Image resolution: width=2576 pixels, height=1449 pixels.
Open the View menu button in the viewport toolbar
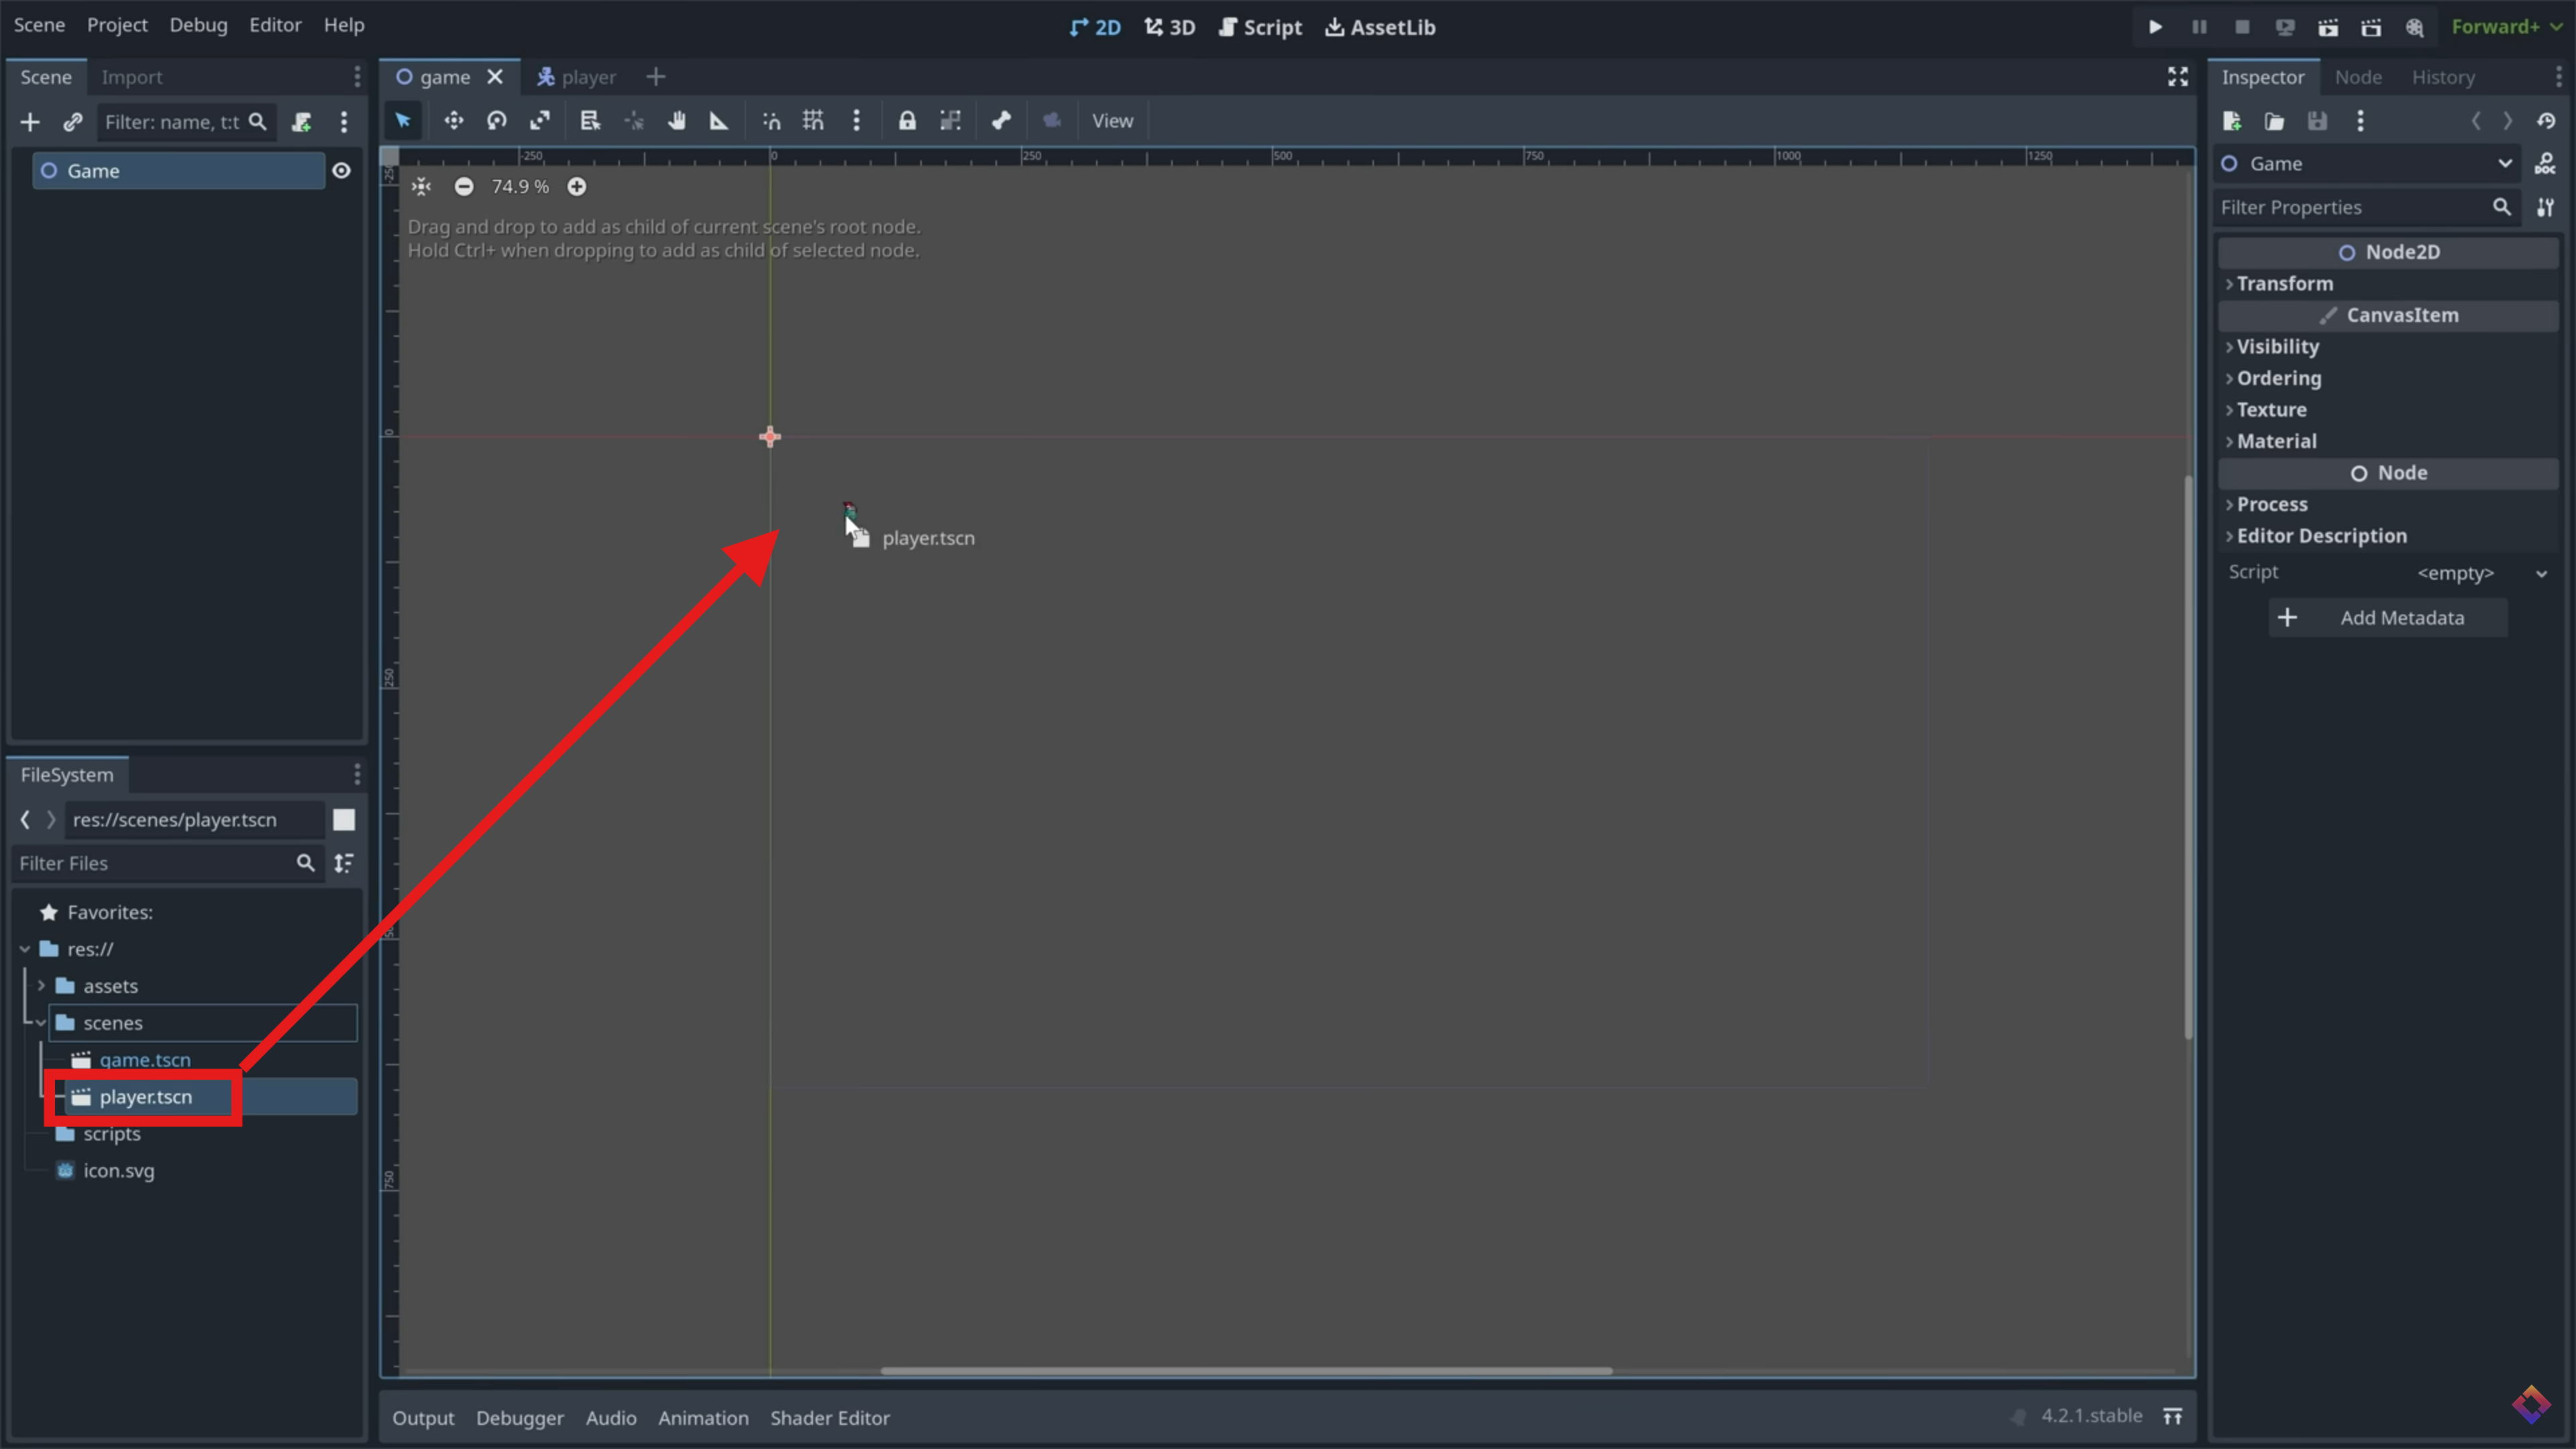pos(1112,121)
